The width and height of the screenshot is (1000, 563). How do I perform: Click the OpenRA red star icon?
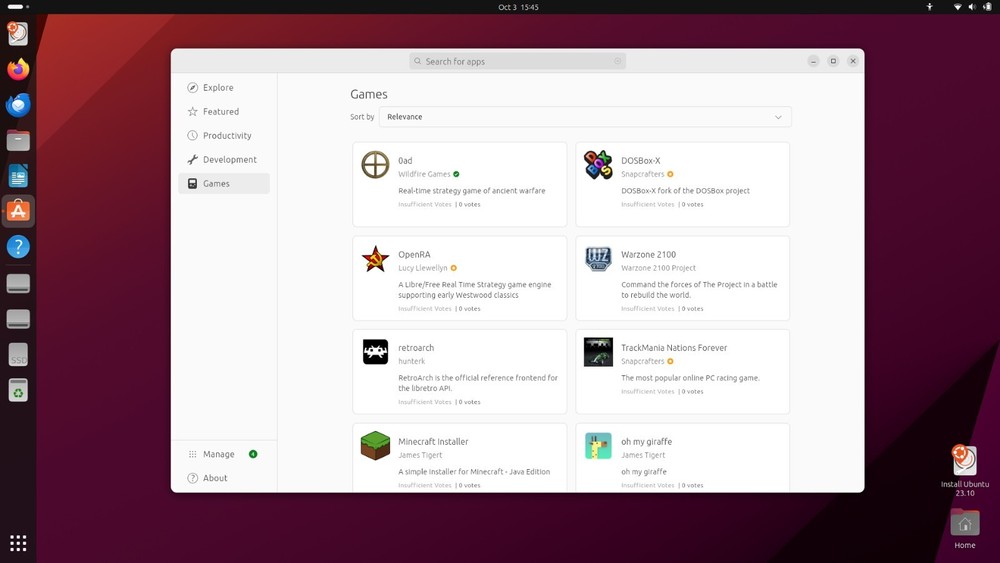point(375,258)
